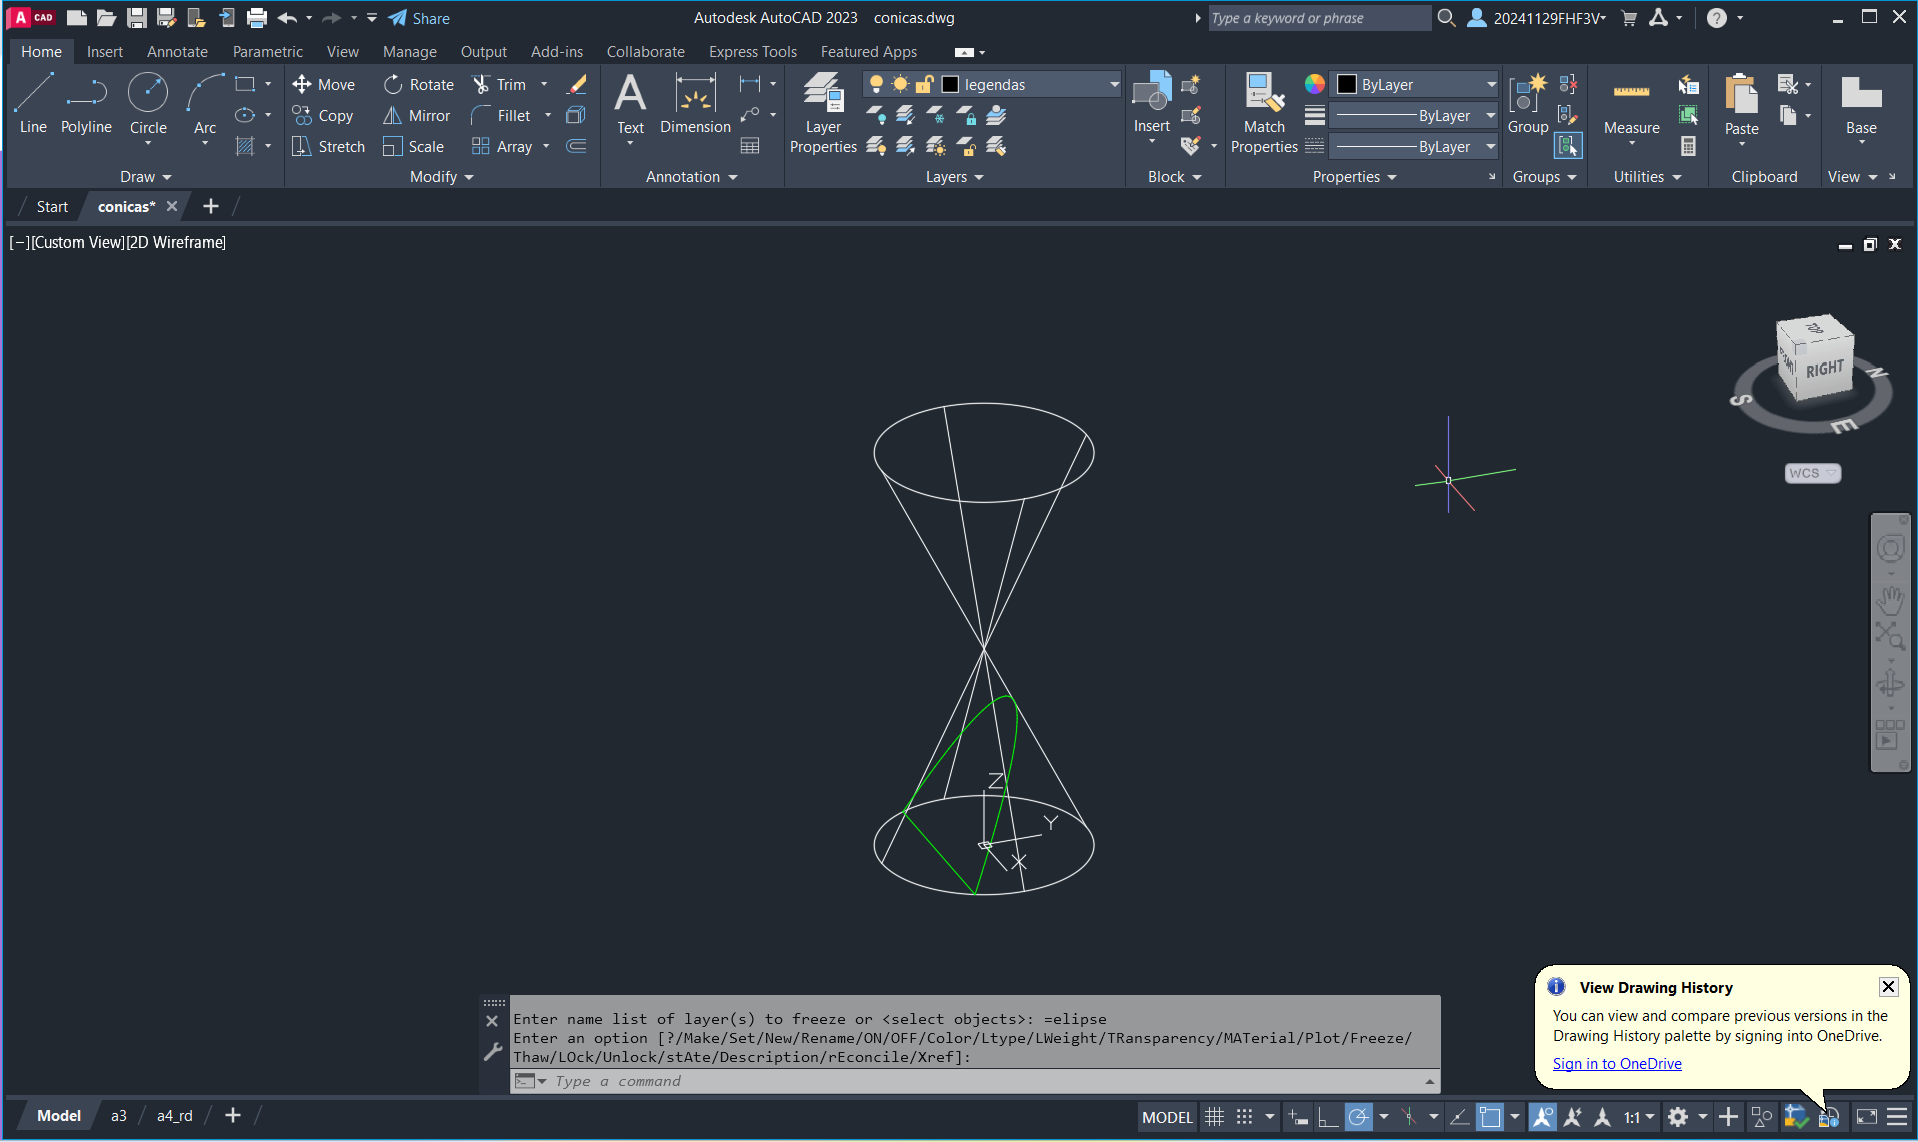Select the Circle tool
Screen dimensions: 1918x1142
[148, 103]
